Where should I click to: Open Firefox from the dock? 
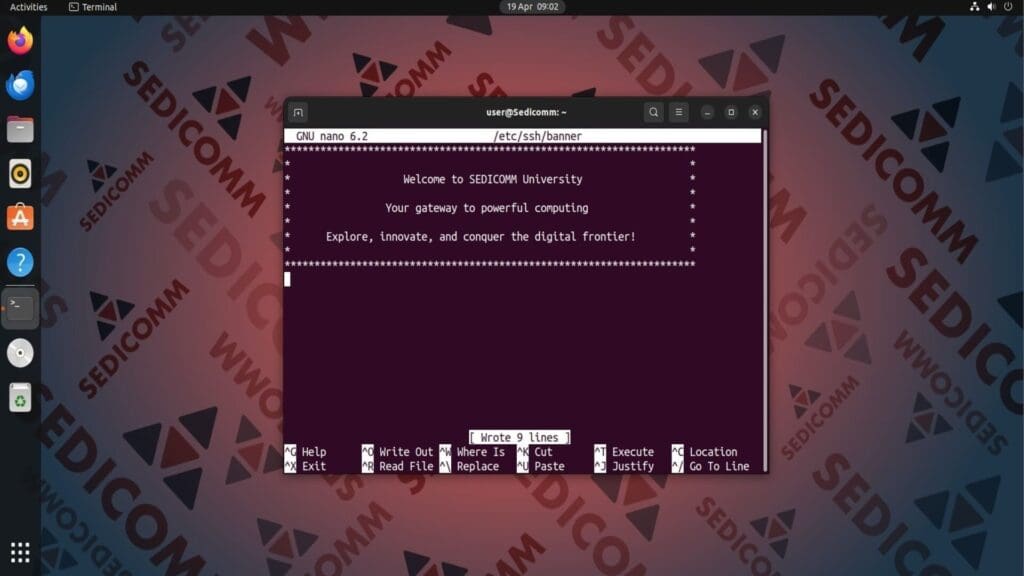coord(20,41)
